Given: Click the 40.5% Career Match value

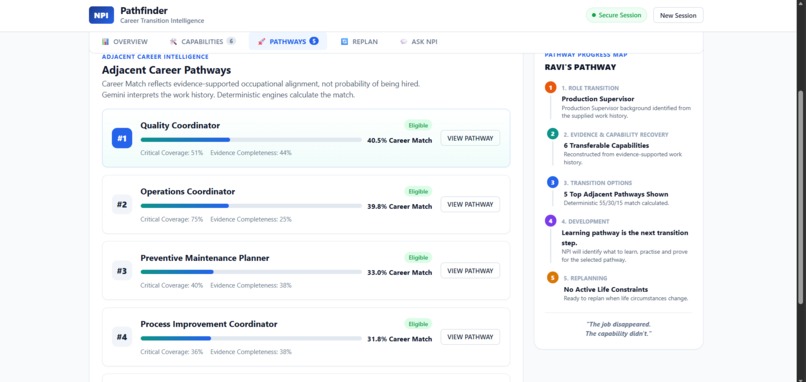Looking at the screenshot, I should tap(399, 140).
